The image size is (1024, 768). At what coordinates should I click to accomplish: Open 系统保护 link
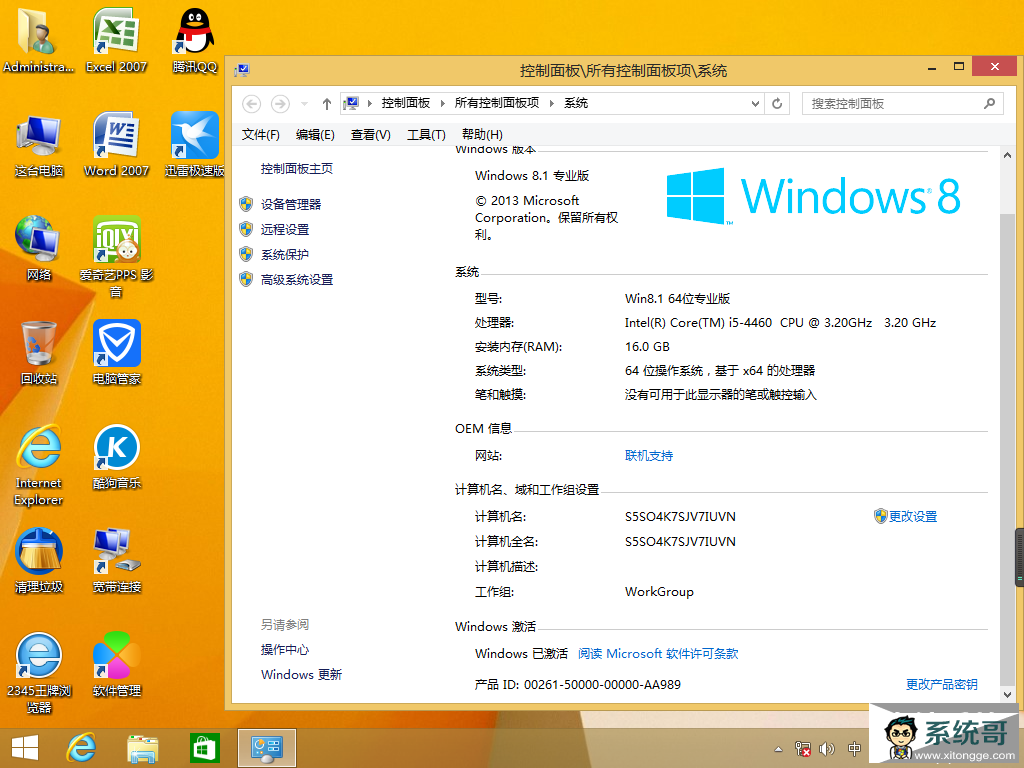tap(285, 255)
